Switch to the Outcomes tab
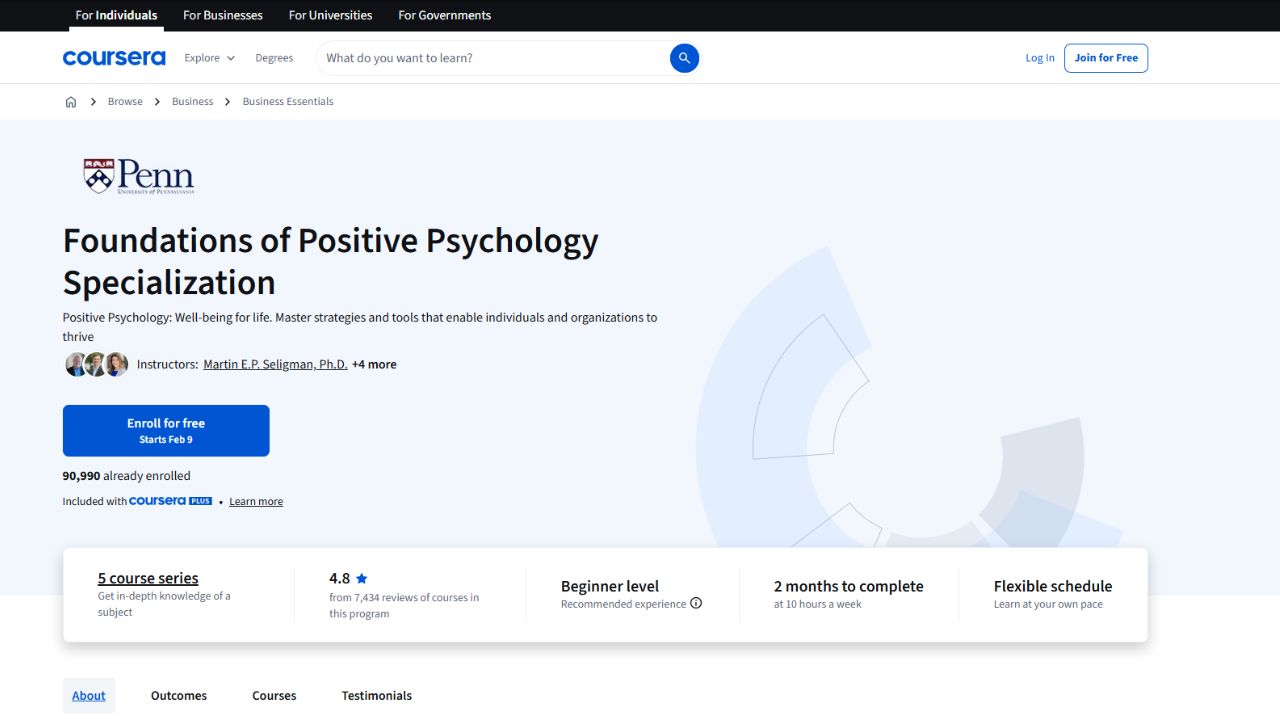 178,695
